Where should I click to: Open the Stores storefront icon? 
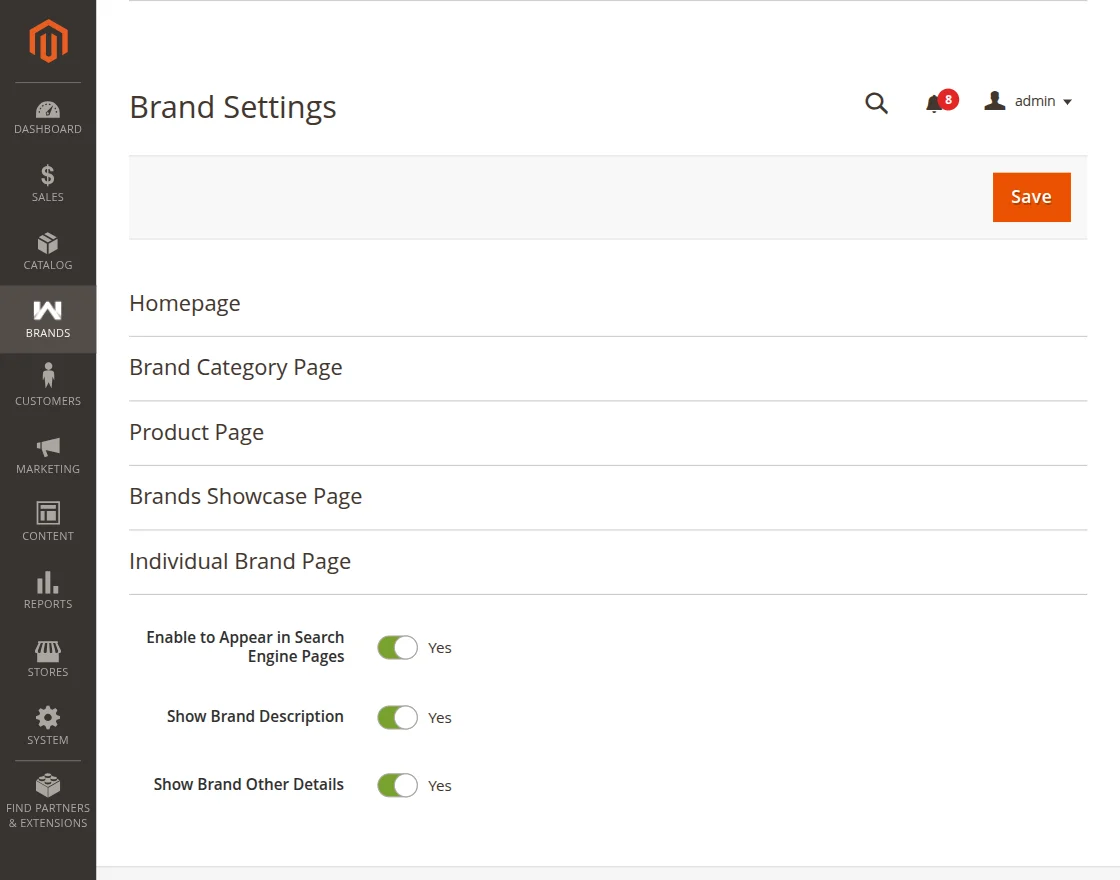pyautogui.click(x=48, y=651)
